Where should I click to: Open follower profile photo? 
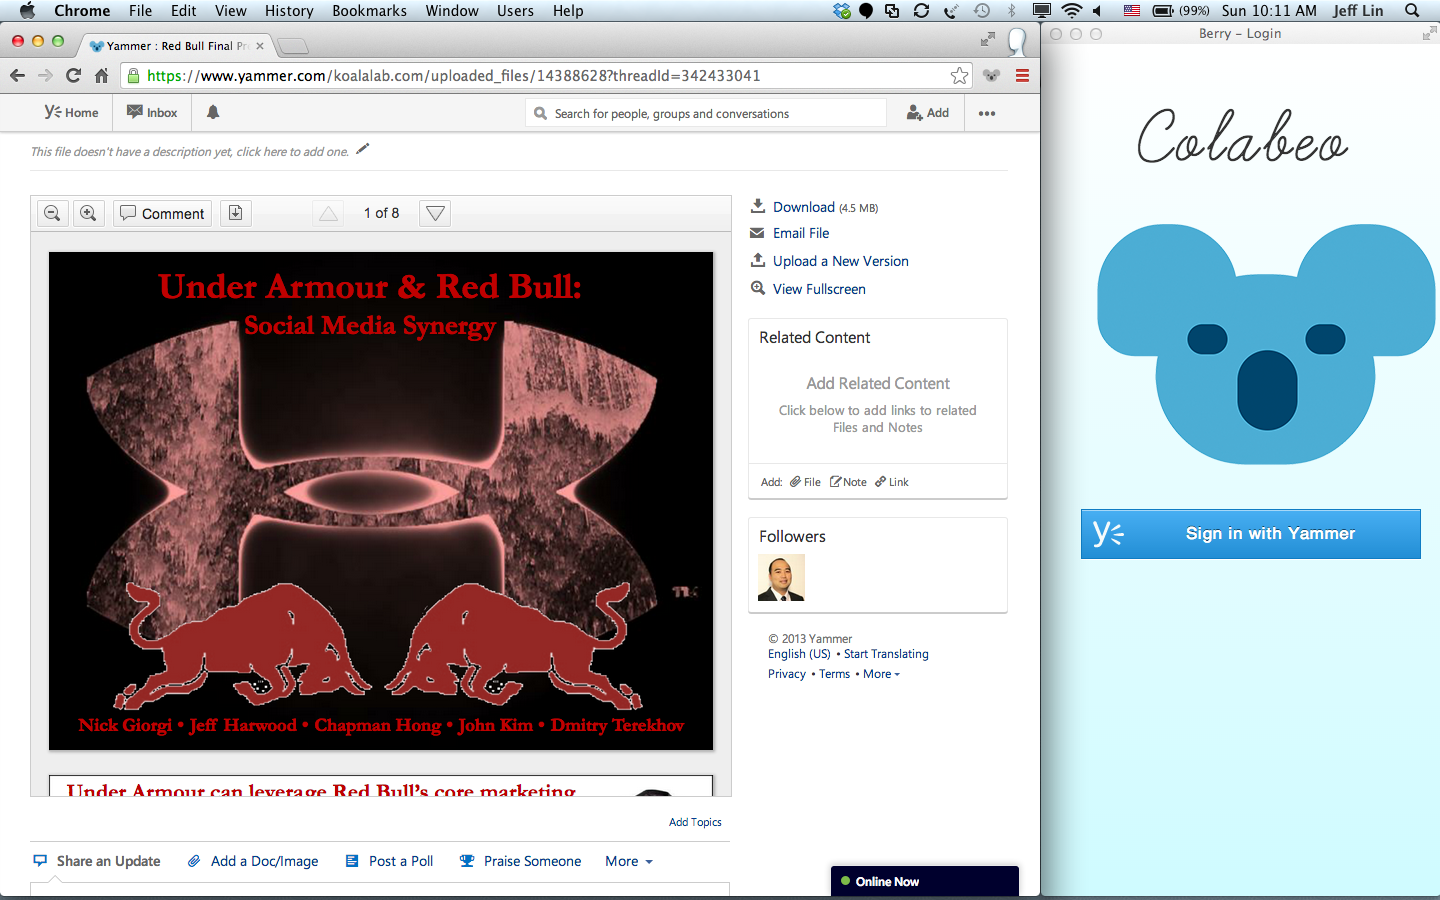pos(781,578)
